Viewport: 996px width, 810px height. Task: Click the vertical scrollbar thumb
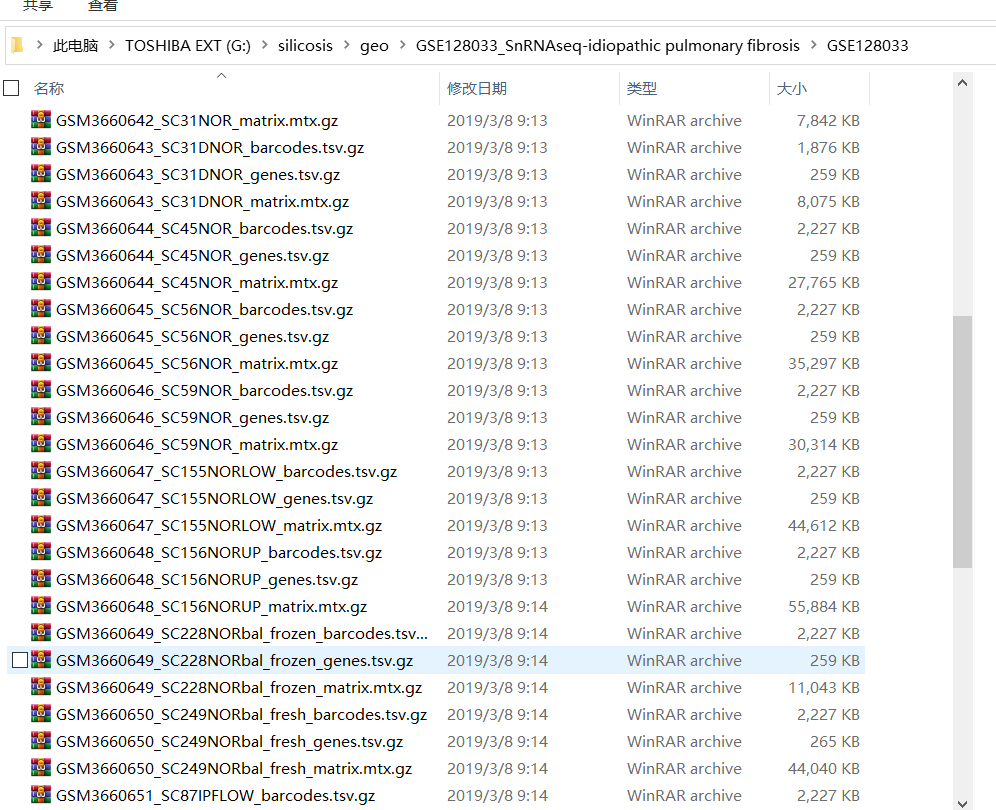(x=962, y=442)
